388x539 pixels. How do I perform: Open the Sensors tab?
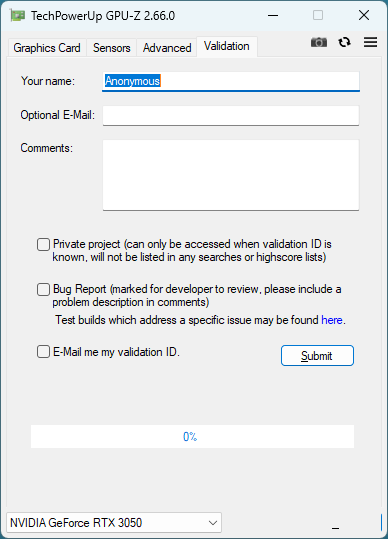pyautogui.click(x=112, y=48)
